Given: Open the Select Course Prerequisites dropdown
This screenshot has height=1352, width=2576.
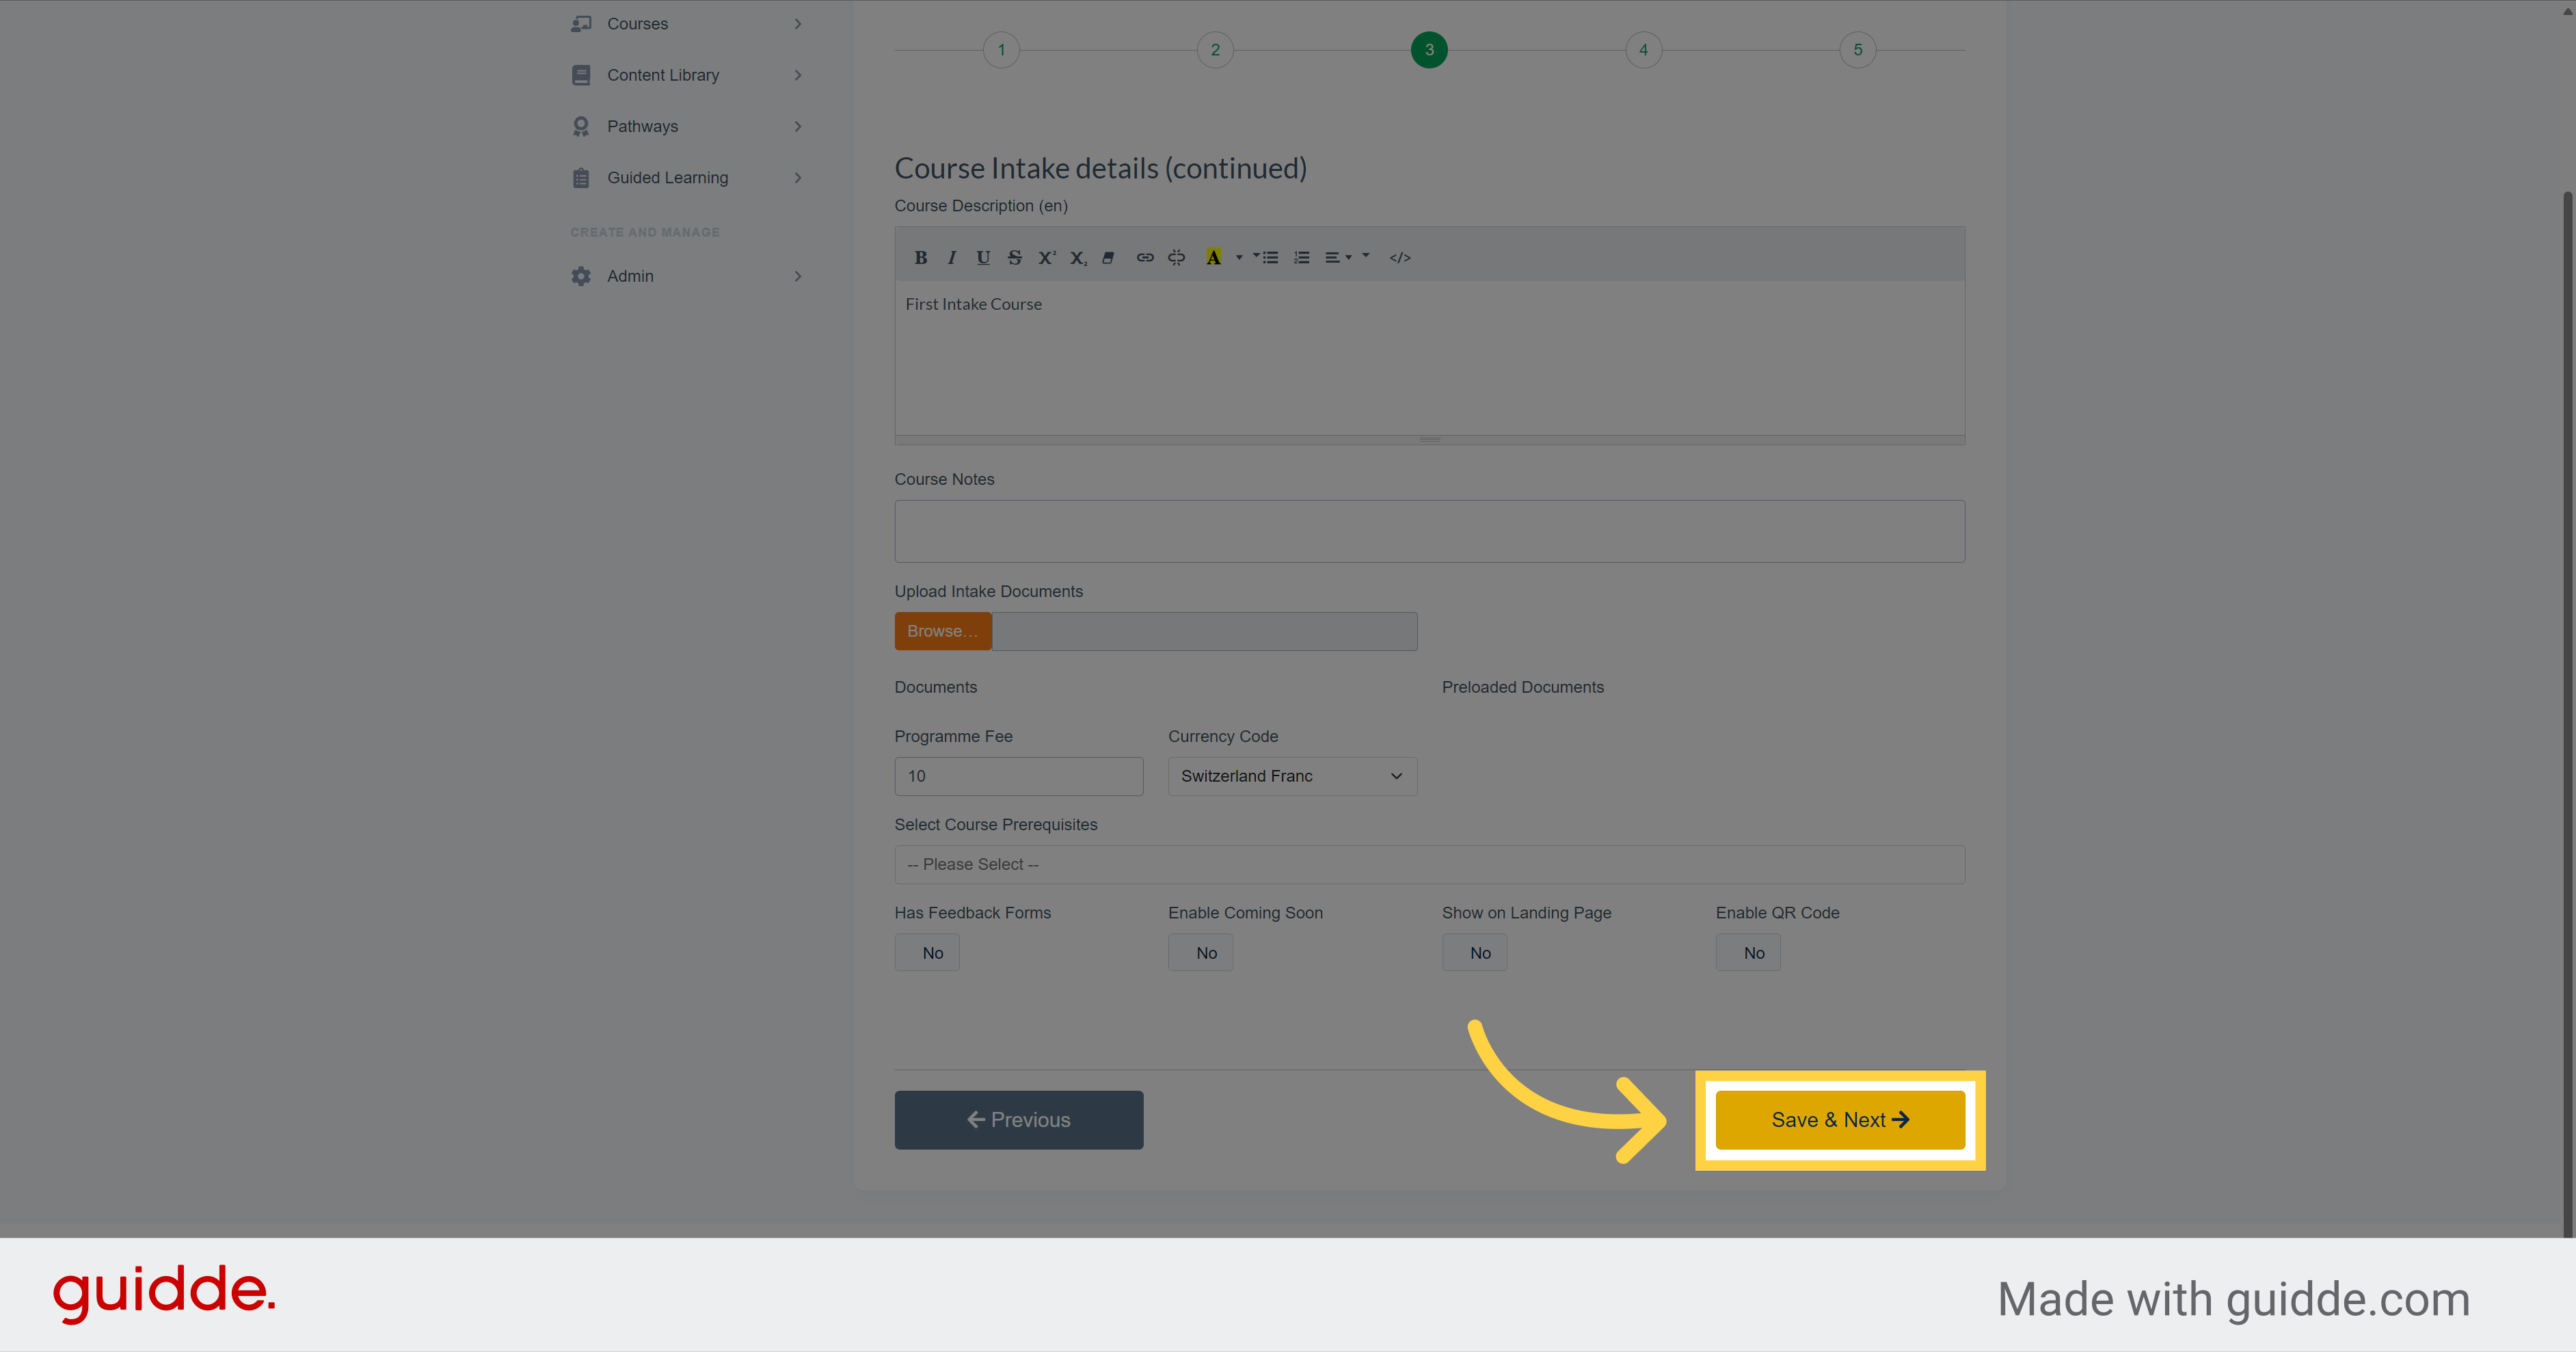Looking at the screenshot, I should pyautogui.click(x=1429, y=864).
